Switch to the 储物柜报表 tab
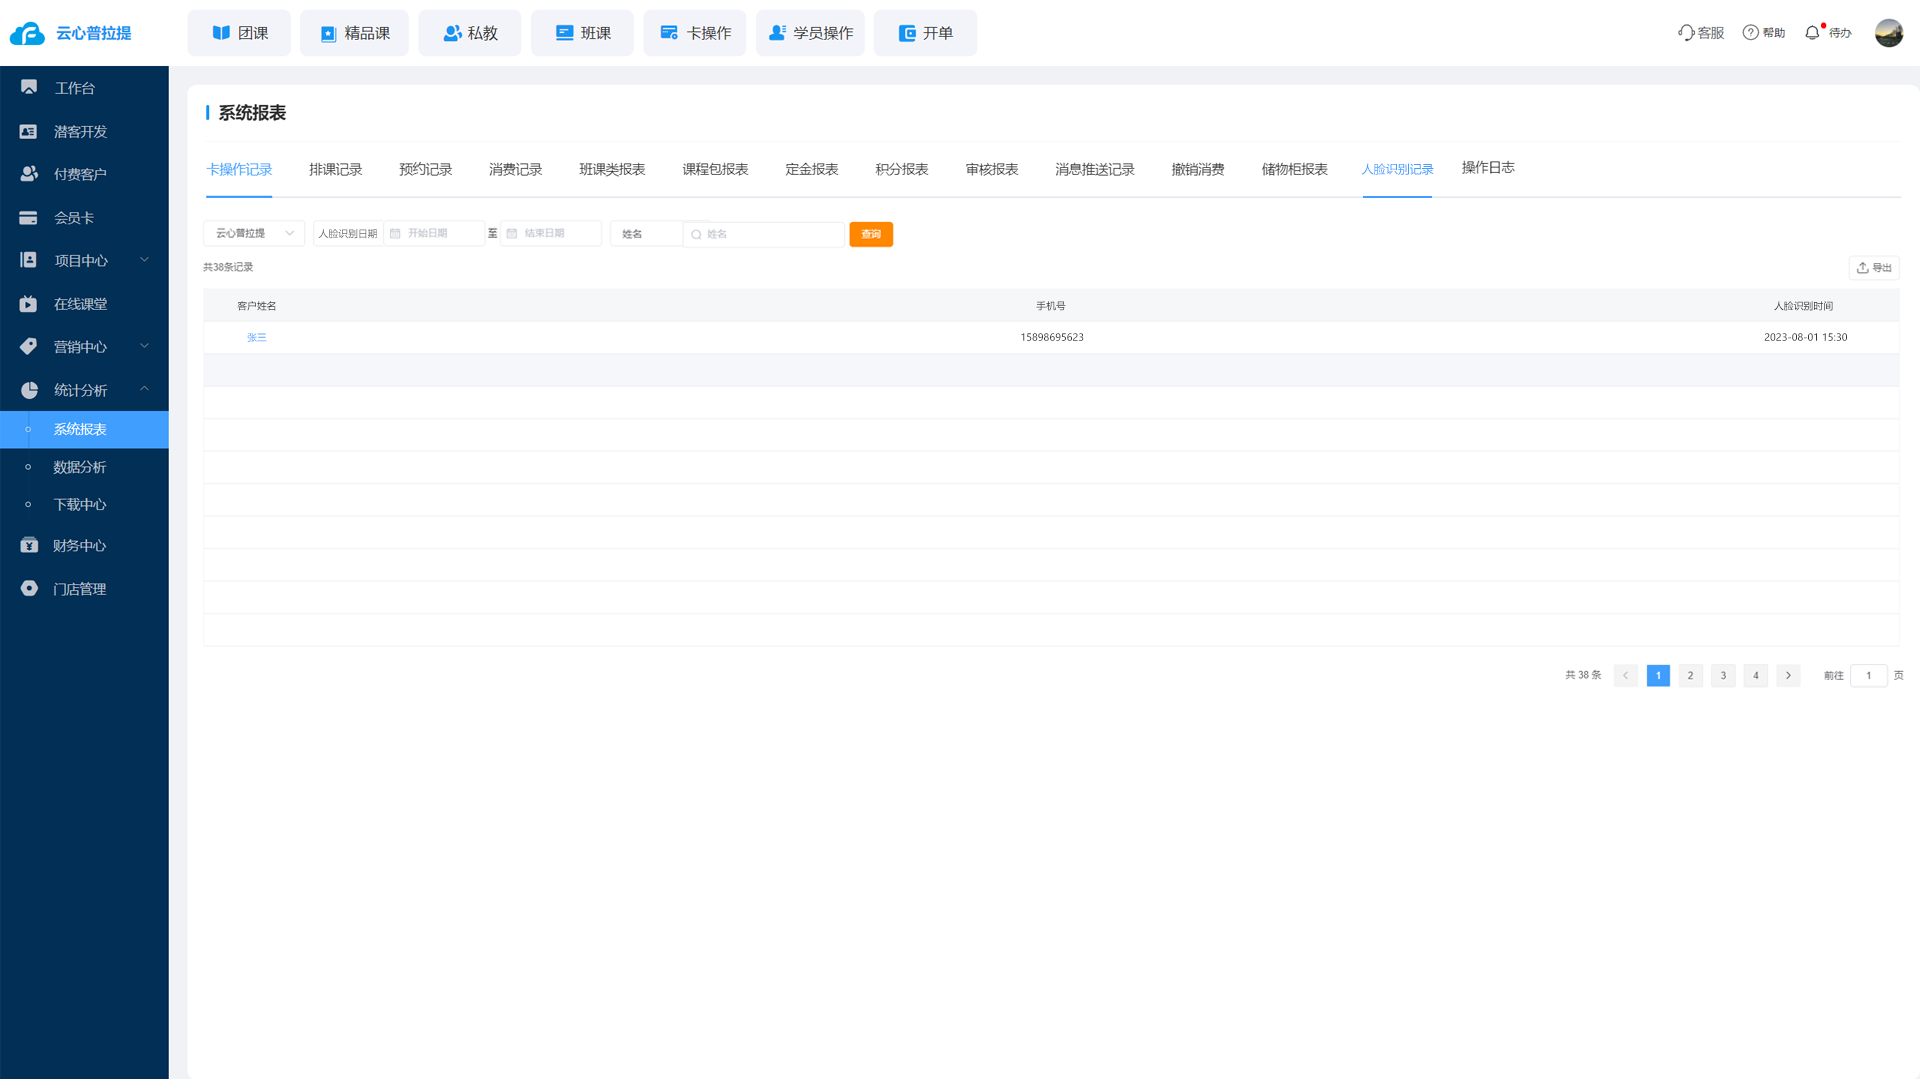This screenshot has height=1080, width=1920. pos(1294,170)
